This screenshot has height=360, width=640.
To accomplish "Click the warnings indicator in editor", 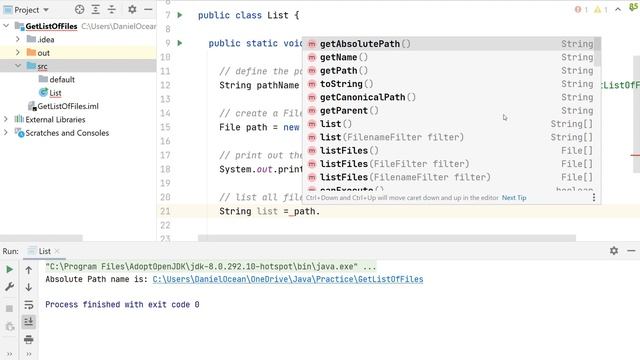I will pyautogui.click(x=601, y=9).
